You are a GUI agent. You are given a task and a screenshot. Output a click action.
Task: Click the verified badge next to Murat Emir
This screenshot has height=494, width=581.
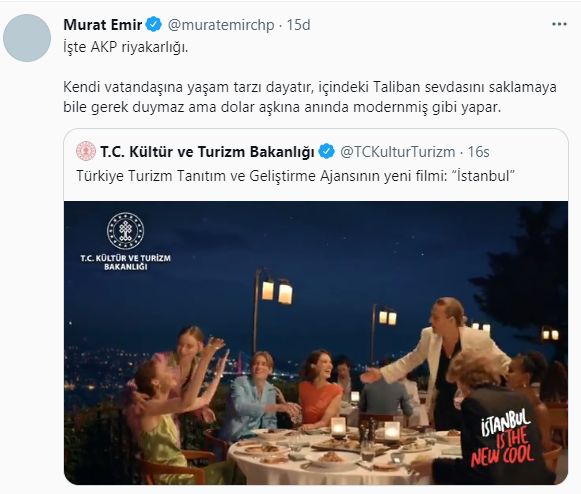point(153,24)
